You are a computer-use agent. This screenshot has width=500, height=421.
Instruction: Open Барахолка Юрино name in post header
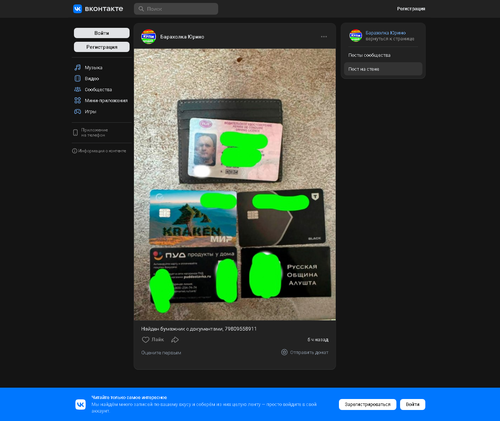tap(182, 37)
